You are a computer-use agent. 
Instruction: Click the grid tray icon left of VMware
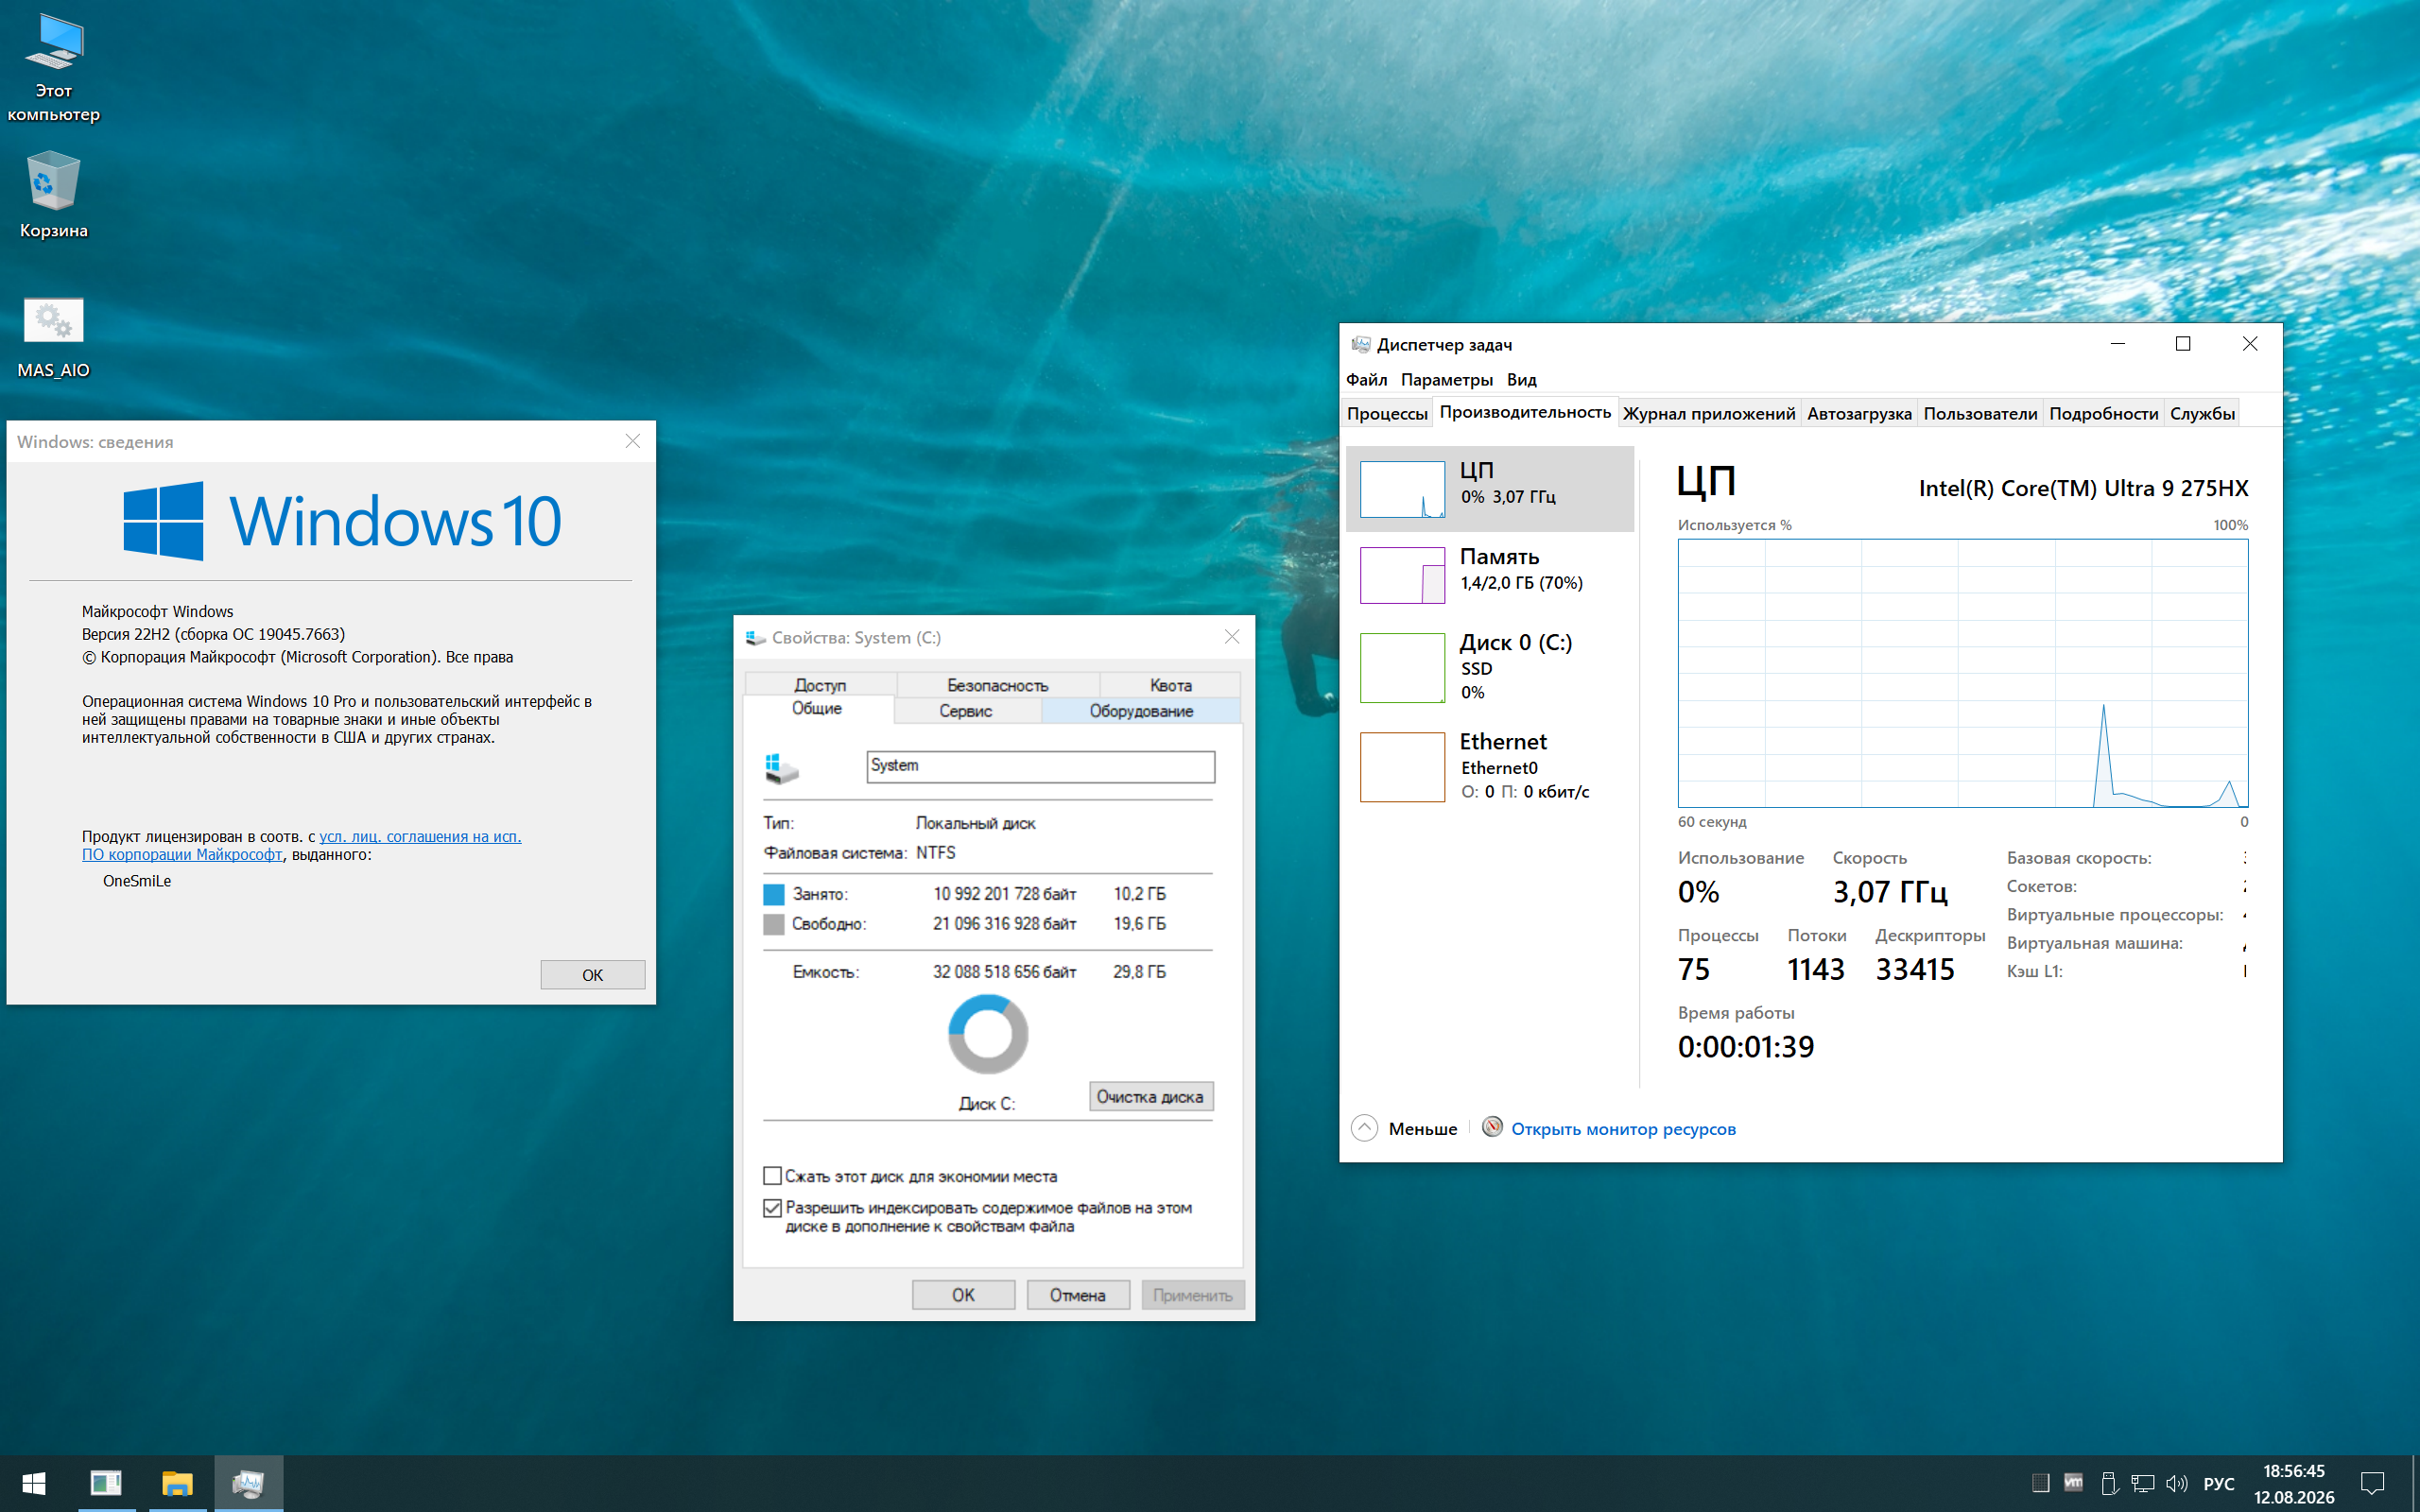pyautogui.click(x=2041, y=1483)
